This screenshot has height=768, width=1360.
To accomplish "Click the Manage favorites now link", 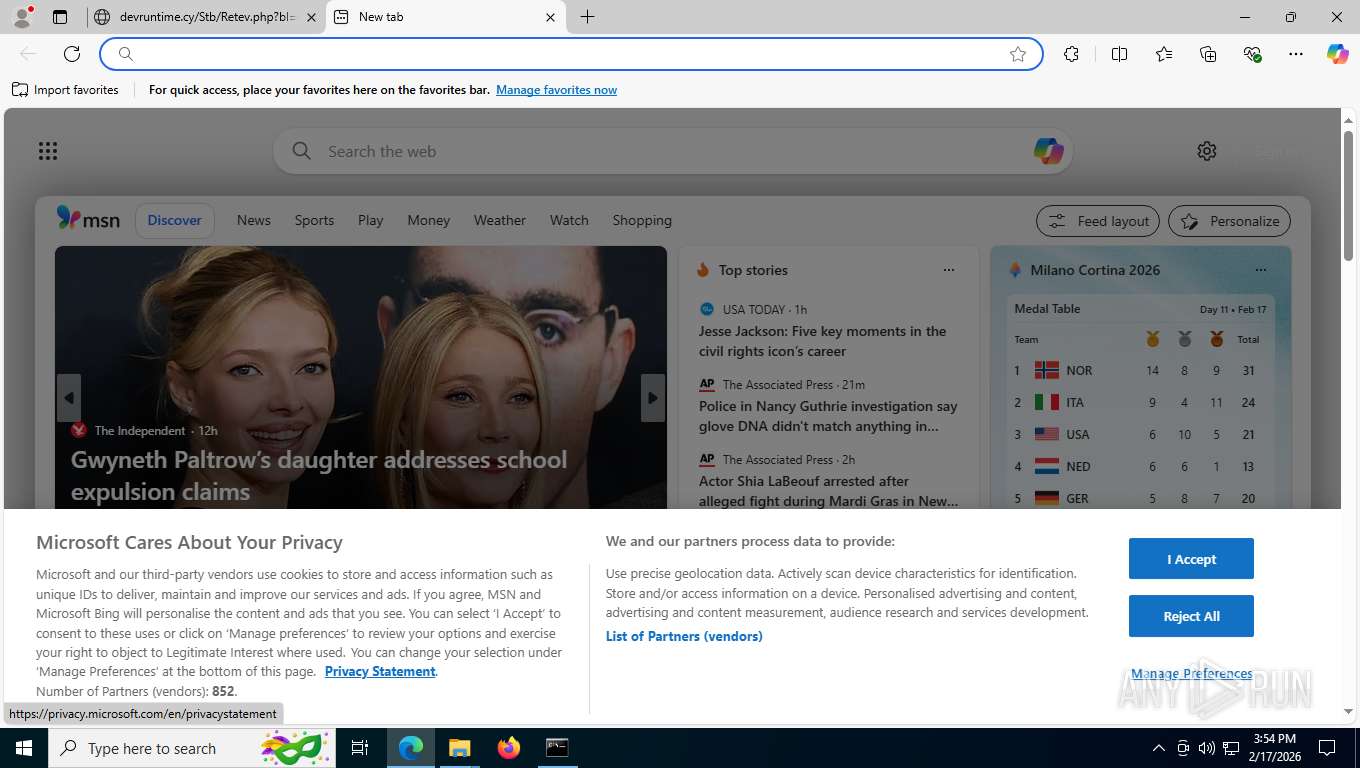I will click(x=556, y=90).
